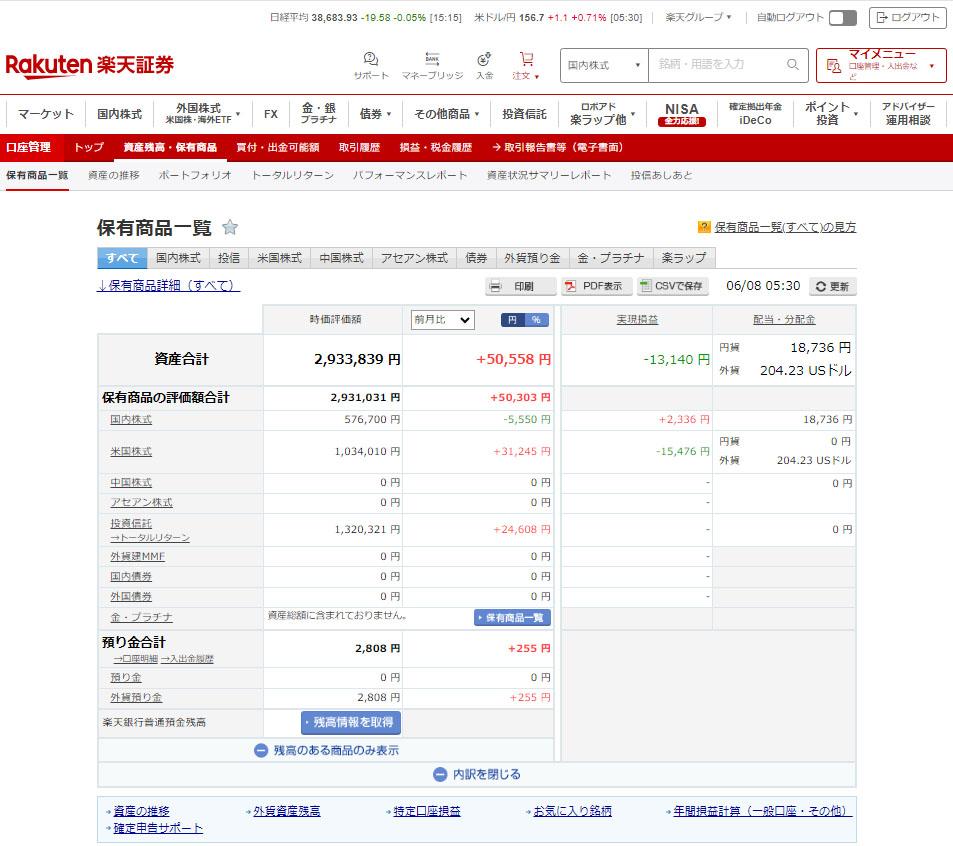Expand the 国内株式 search category dropdown
953x846 pixels.
click(603, 65)
